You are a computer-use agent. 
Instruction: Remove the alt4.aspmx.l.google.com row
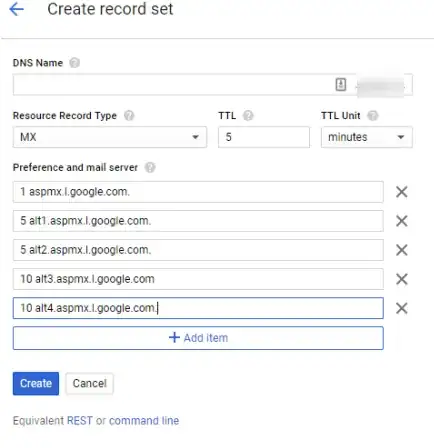(402, 308)
